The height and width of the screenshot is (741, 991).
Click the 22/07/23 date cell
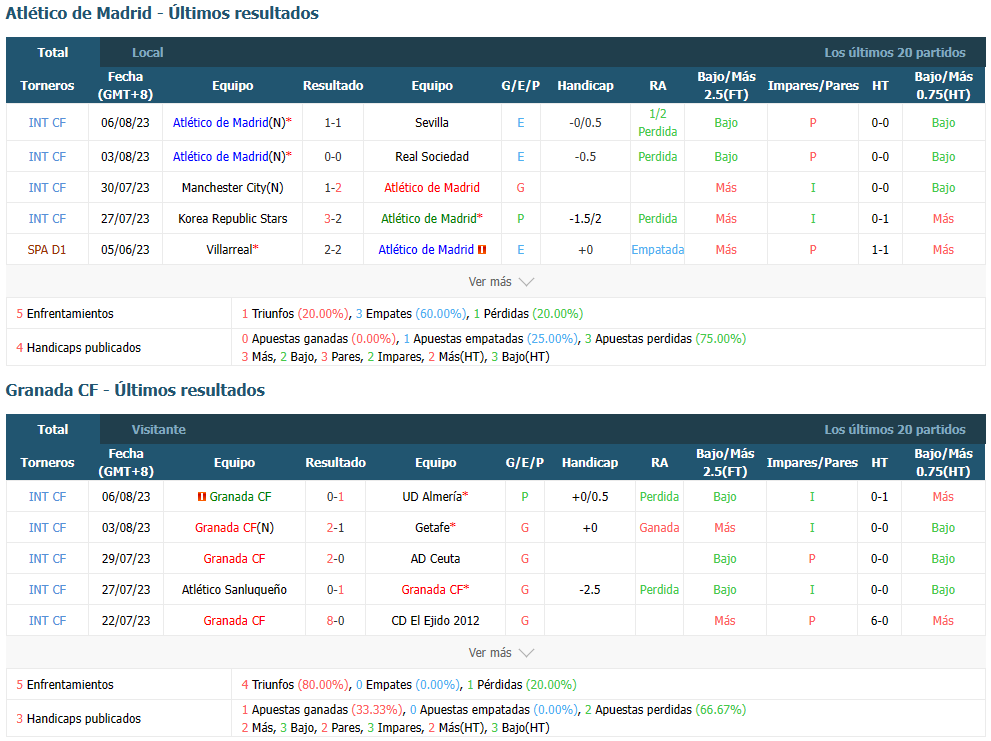click(x=126, y=621)
